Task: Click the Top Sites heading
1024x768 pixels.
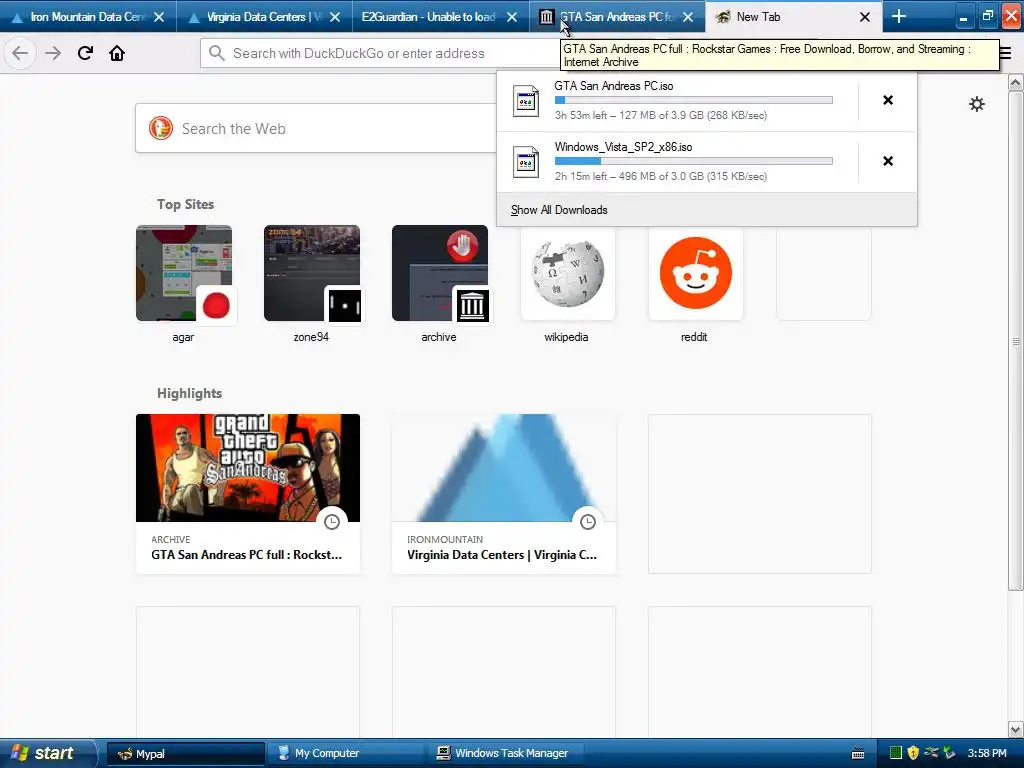Action: (185, 204)
